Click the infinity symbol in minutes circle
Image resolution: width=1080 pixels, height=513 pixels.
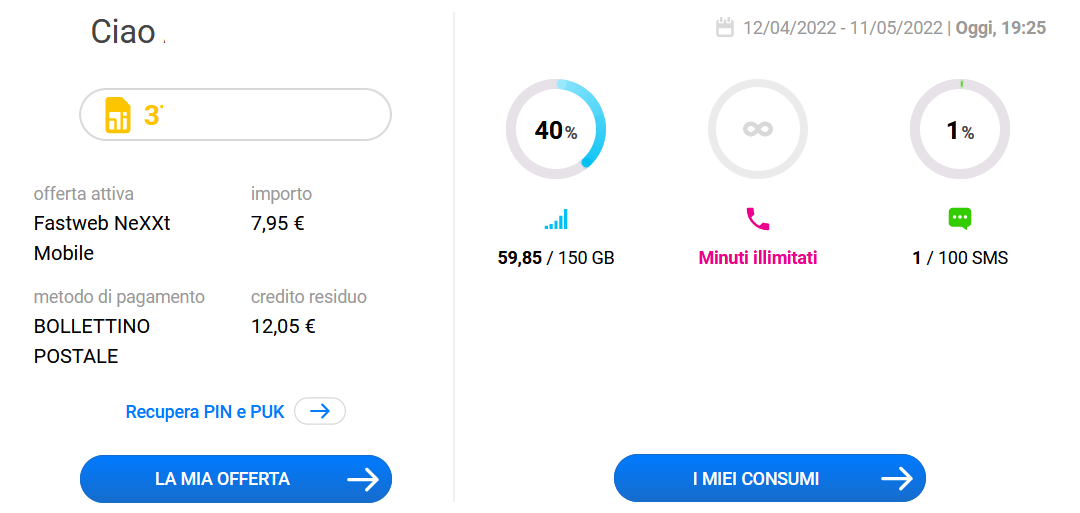758,130
